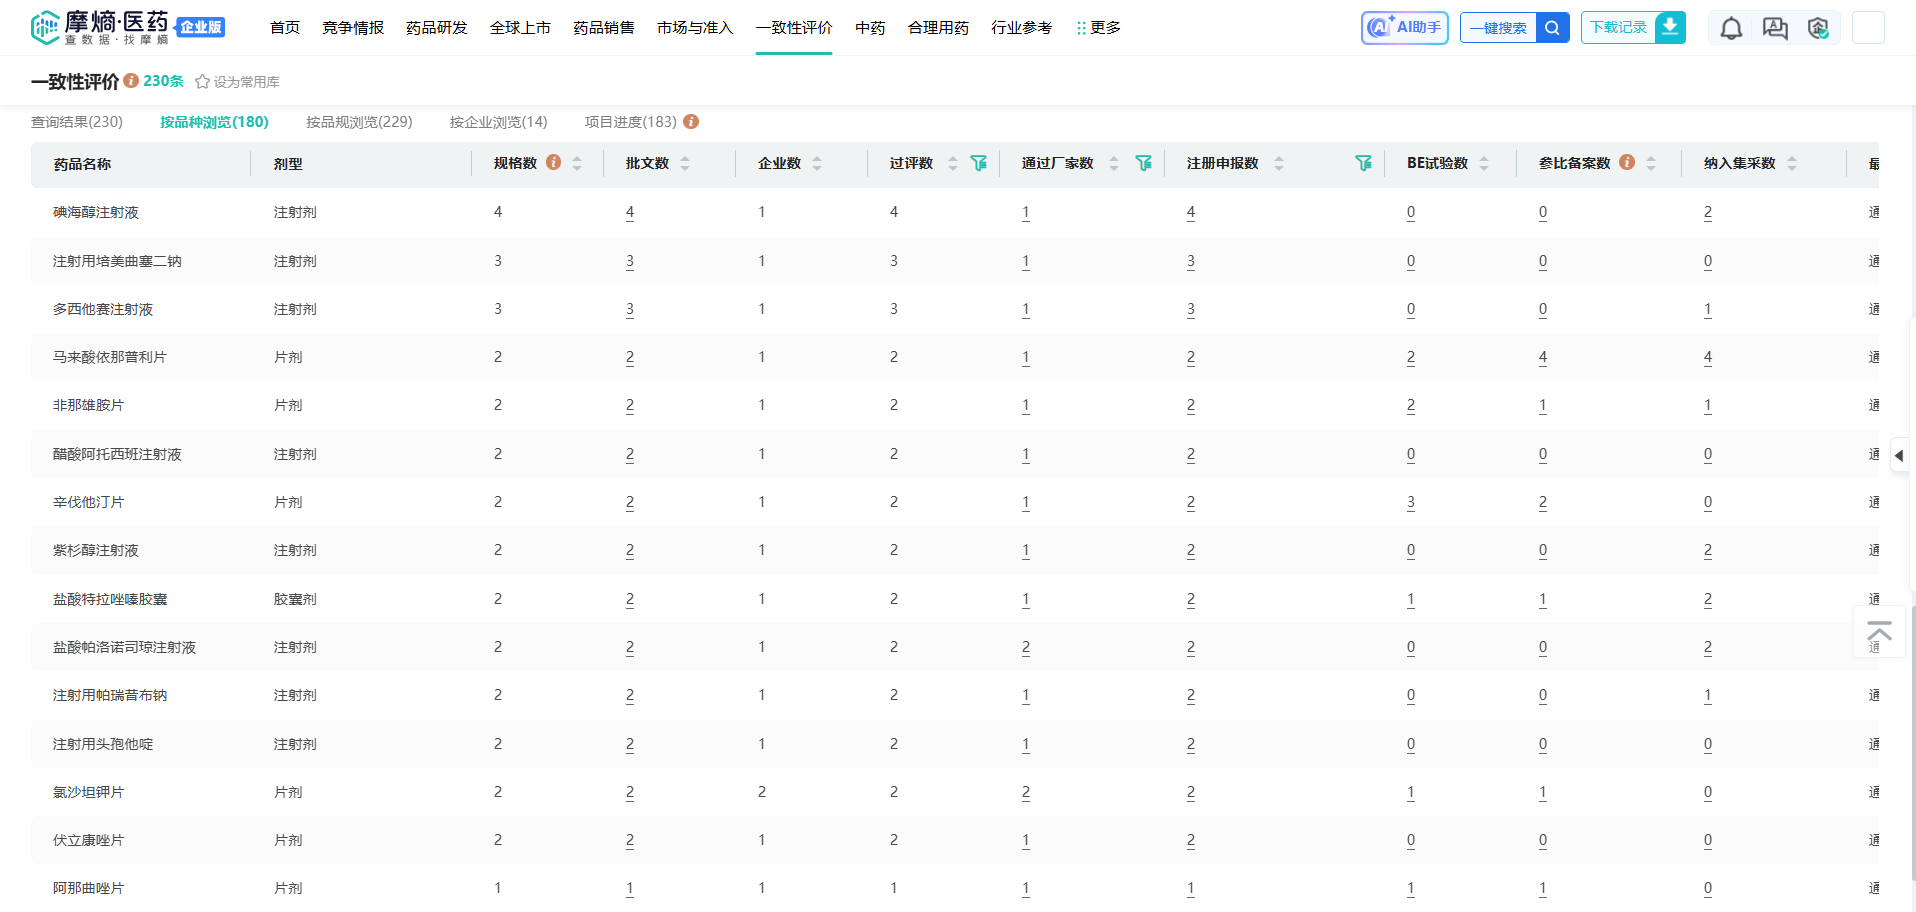Open 药品研发 in top navigation
The height and width of the screenshot is (912, 1916).
click(436, 28)
